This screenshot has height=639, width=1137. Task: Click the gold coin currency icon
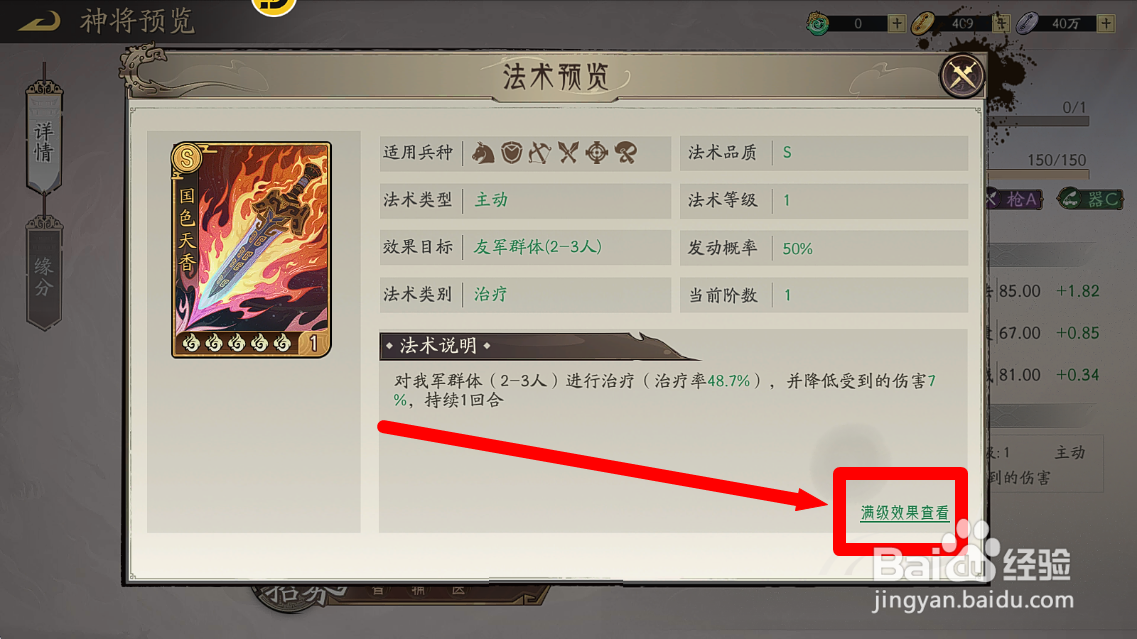pyautogui.click(x=922, y=23)
